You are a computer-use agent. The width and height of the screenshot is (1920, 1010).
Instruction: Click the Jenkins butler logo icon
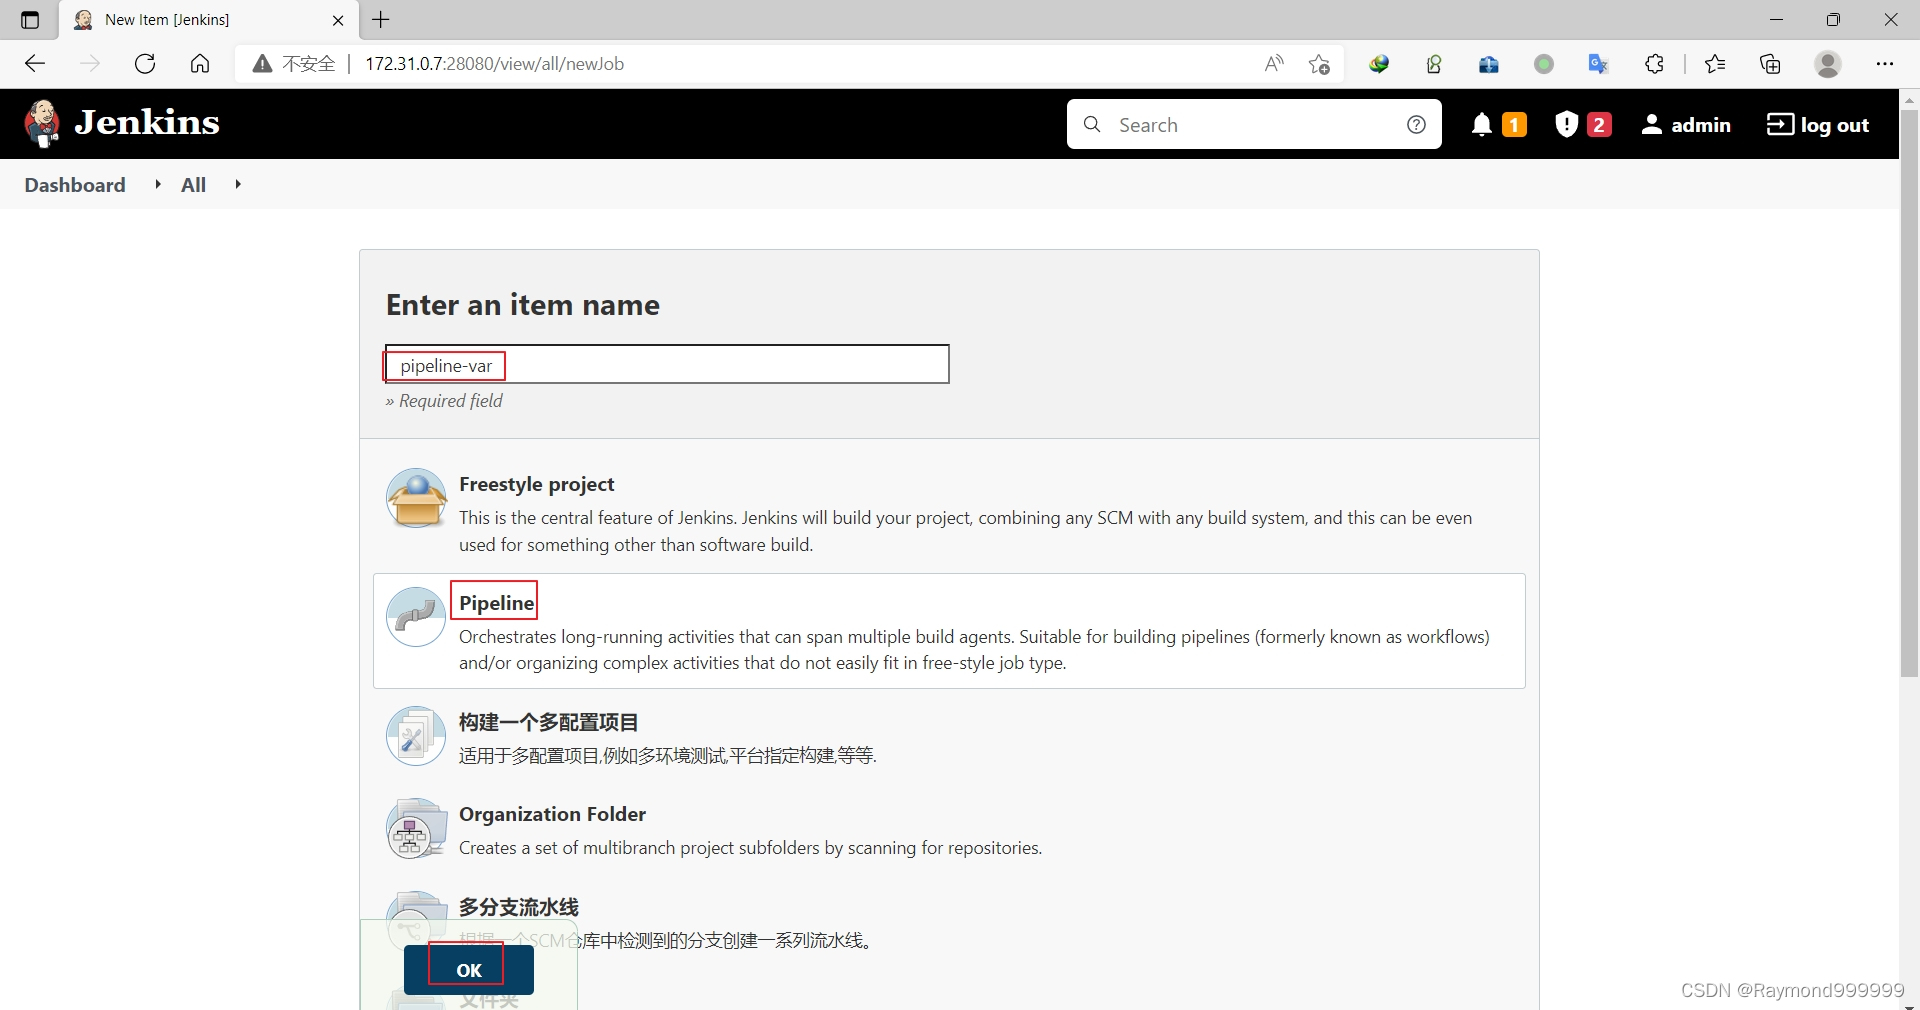(42, 124)
